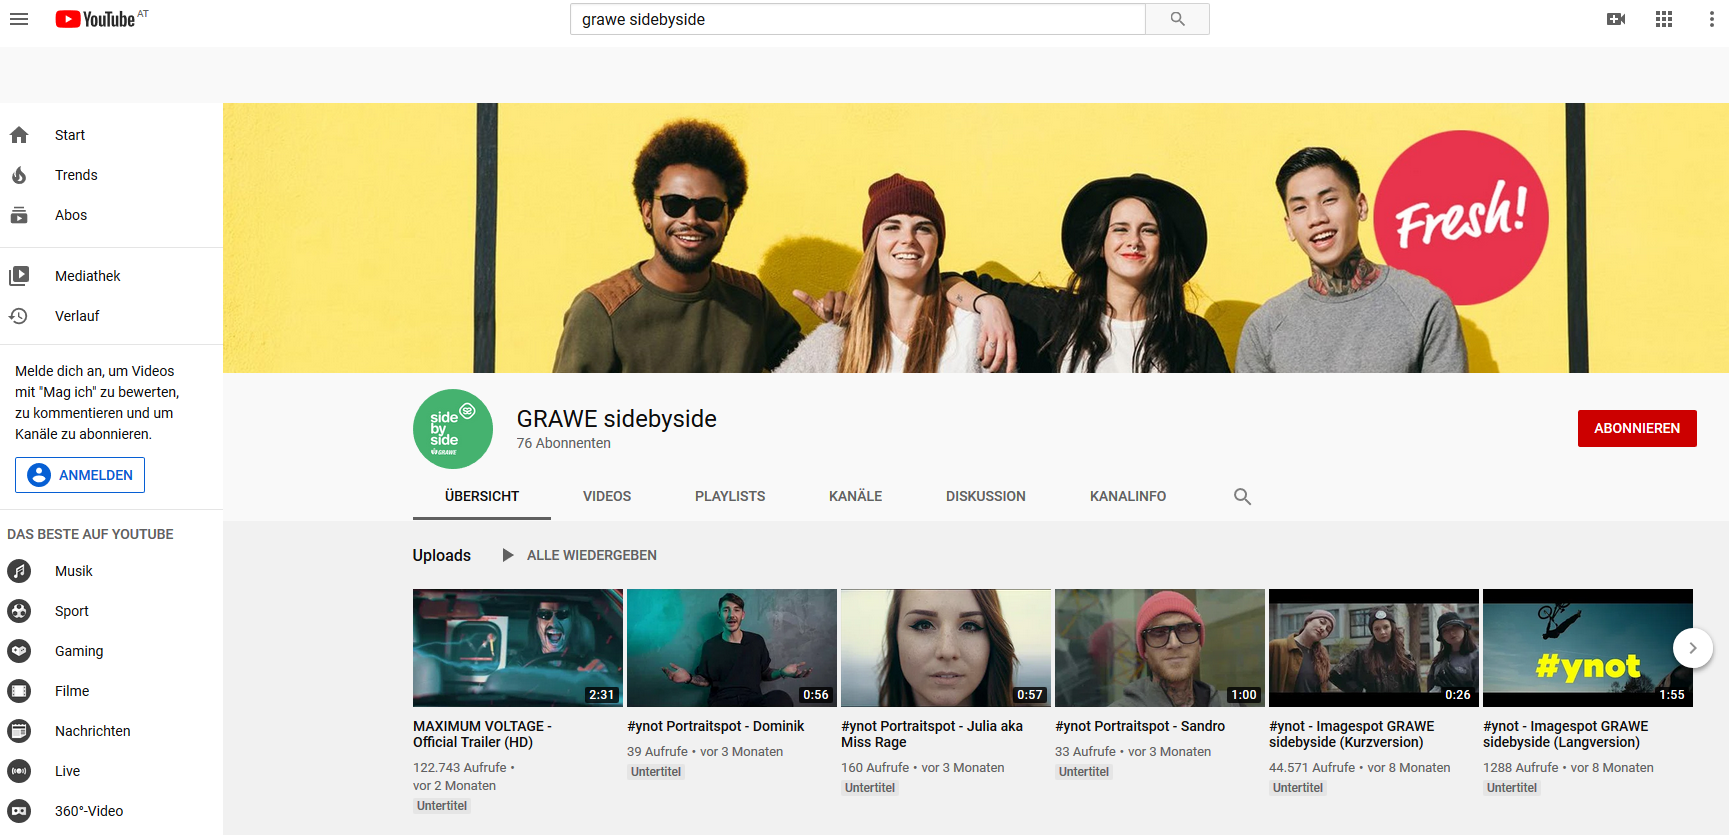
Task: Open the Julia aka Miss Rage thumbnail
Action: click(x=946, y=648)
